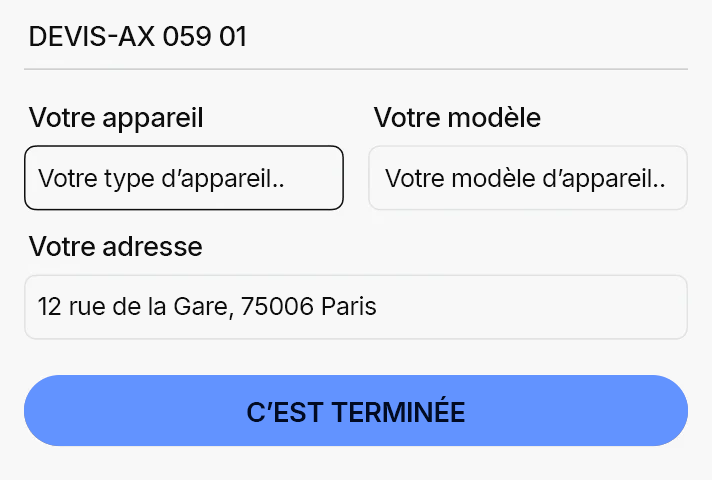Click the "Votre appareil" label
712x480 pixels.
(116, 118)
